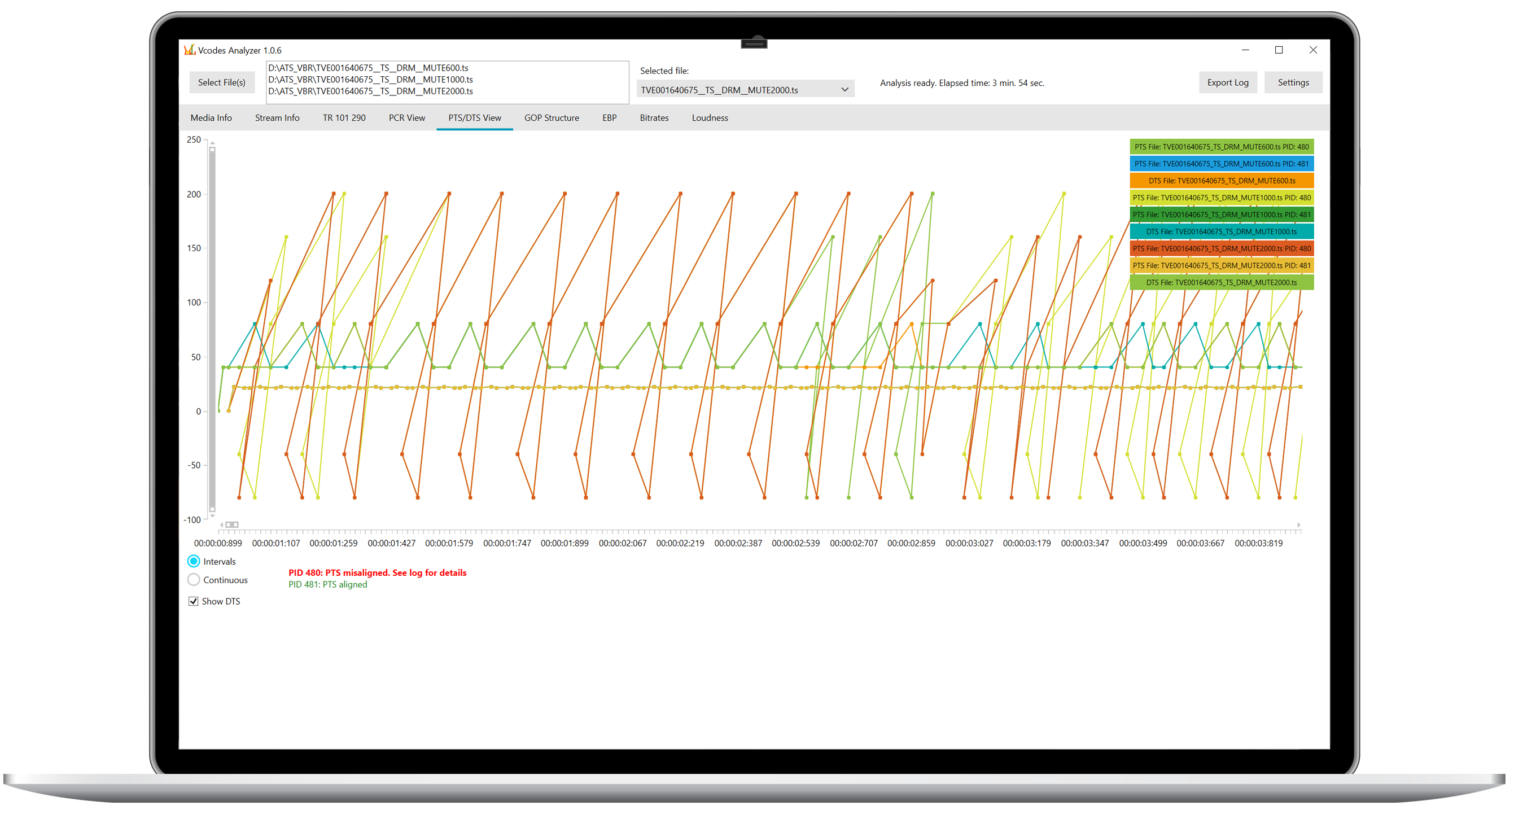Select the Intervals radio button
This screenshot has height=814, width=1536.
[193, 561]
